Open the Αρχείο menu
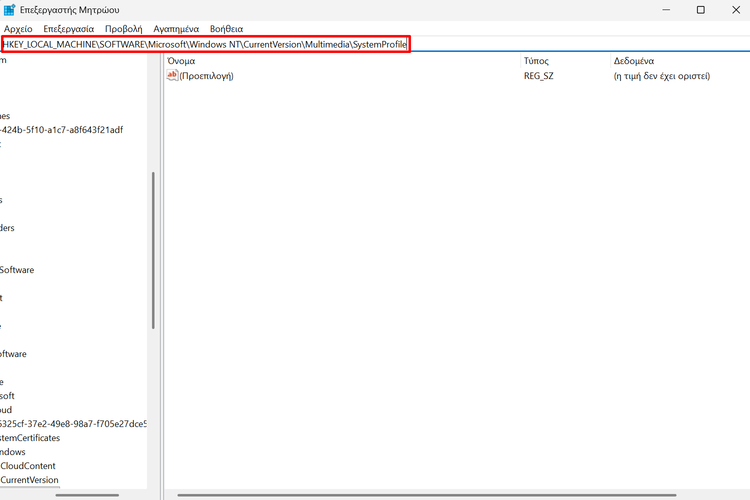 tap(18, 29)
